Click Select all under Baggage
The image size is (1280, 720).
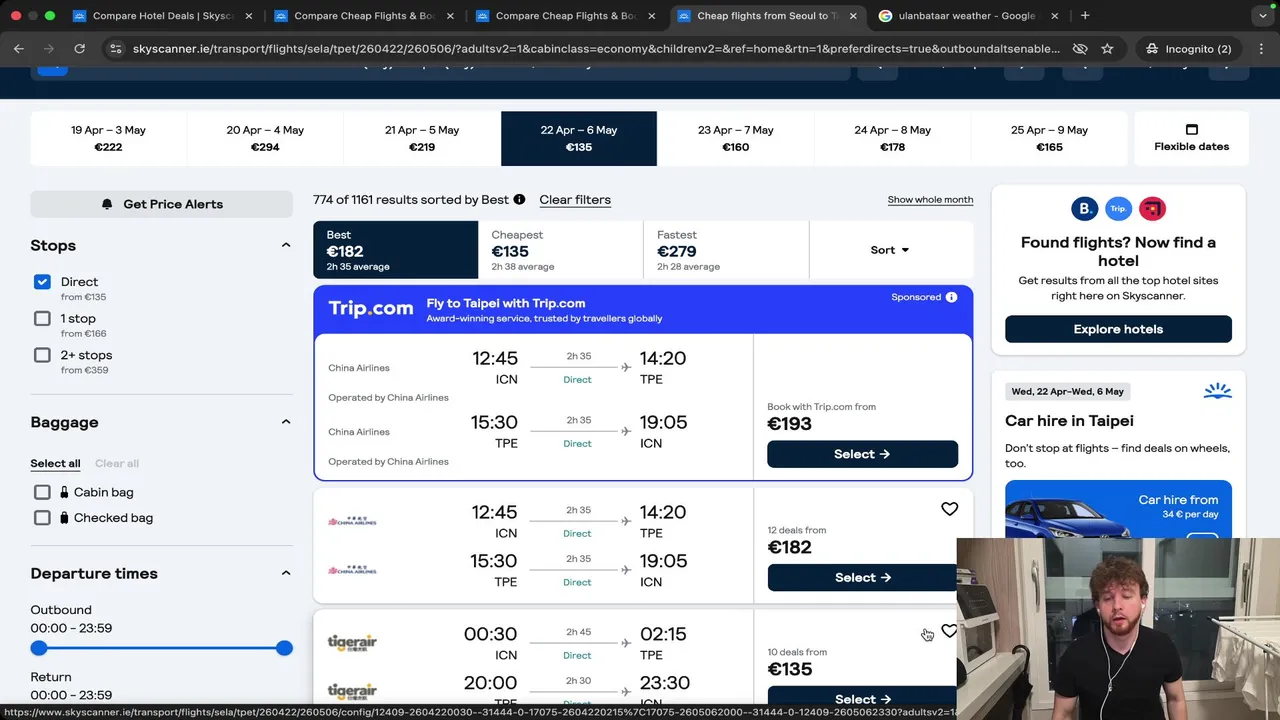55,463
